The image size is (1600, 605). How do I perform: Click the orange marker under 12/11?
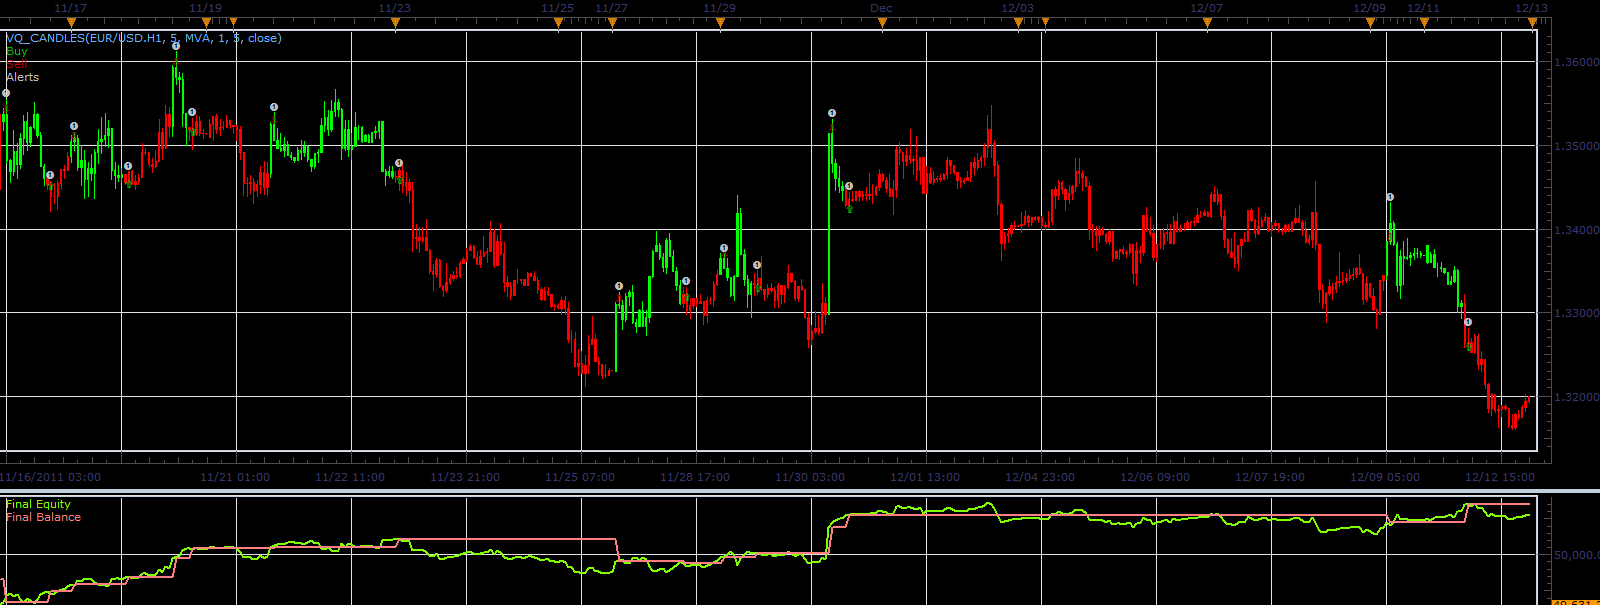coord(1424,22)
